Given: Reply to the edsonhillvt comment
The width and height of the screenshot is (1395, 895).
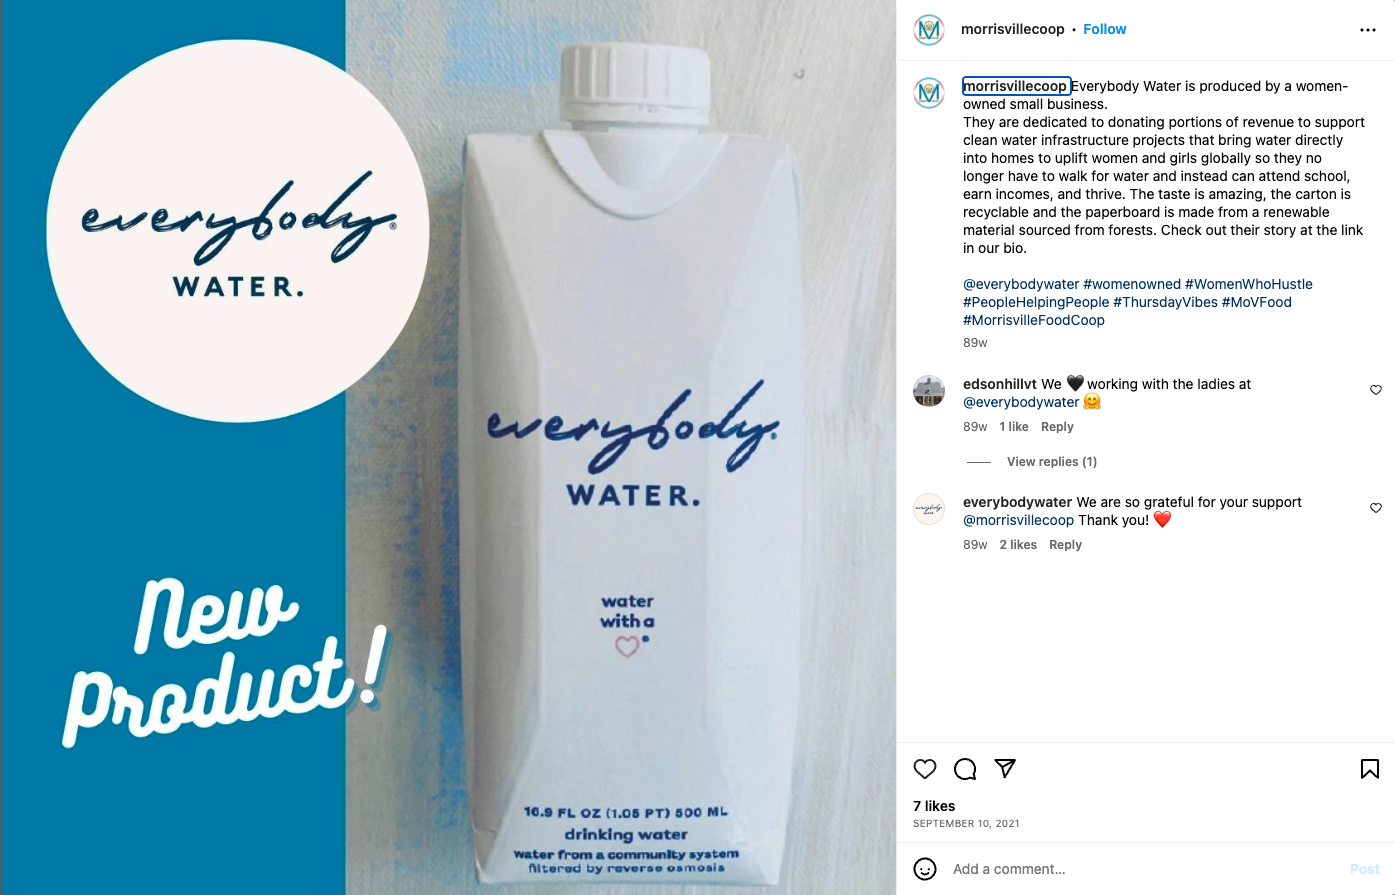Looking at the screenshot, I should point(1057,427).
